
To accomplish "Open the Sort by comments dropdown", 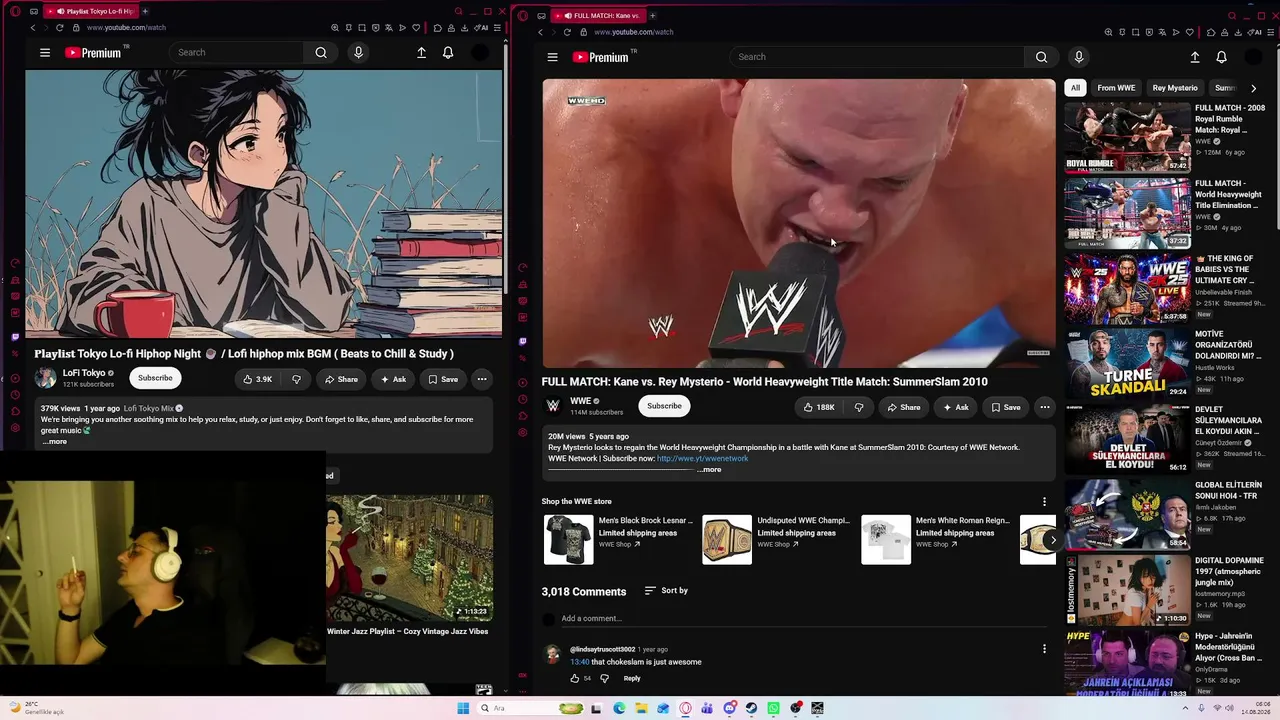I will pyautogui.click(x=666, y=591).
